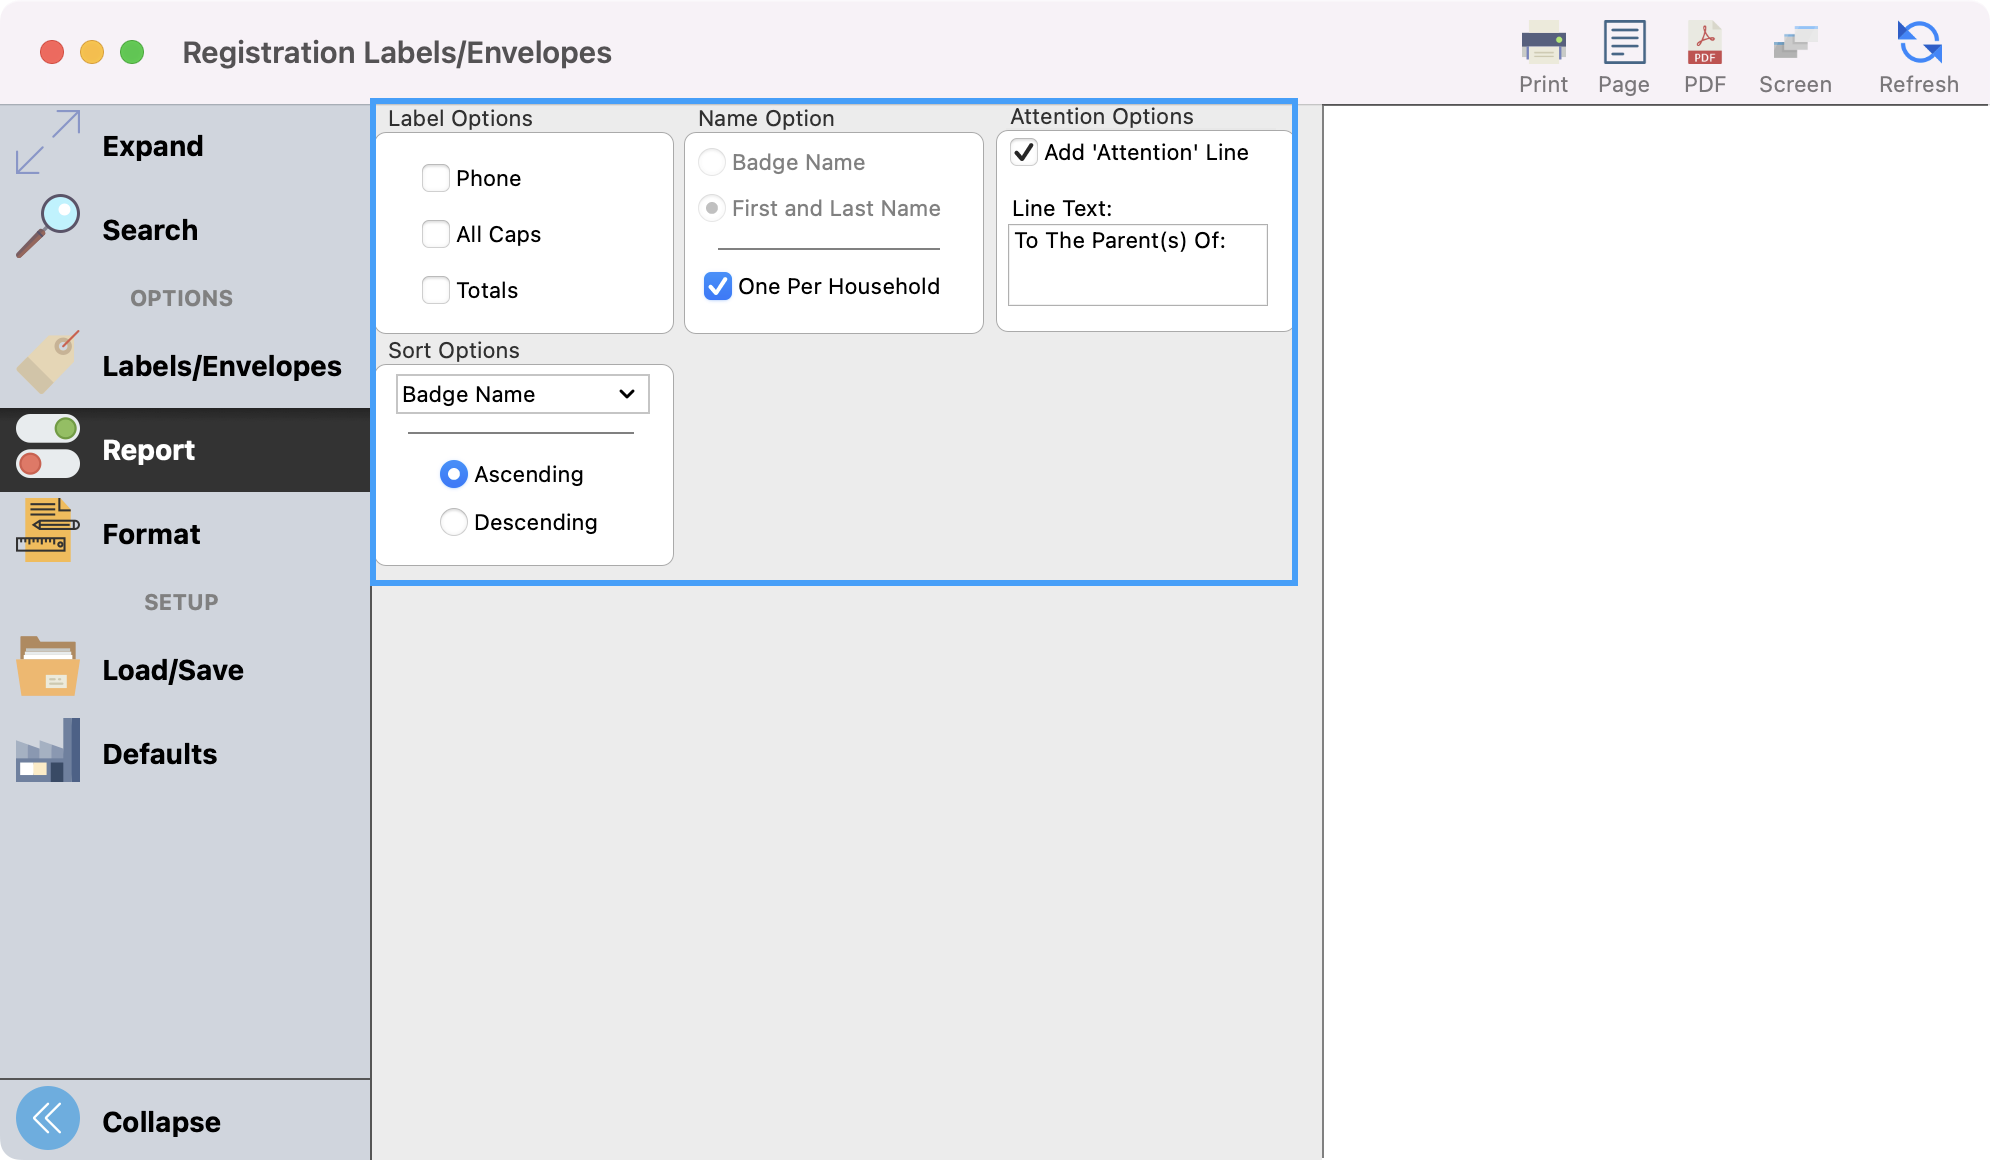Select Descending sort order
Viewport: 1990px width, 1160px height.
coord(454,522)
